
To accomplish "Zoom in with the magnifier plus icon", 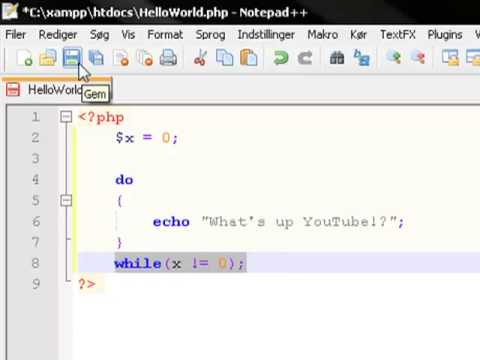I will tap(393, 58).
